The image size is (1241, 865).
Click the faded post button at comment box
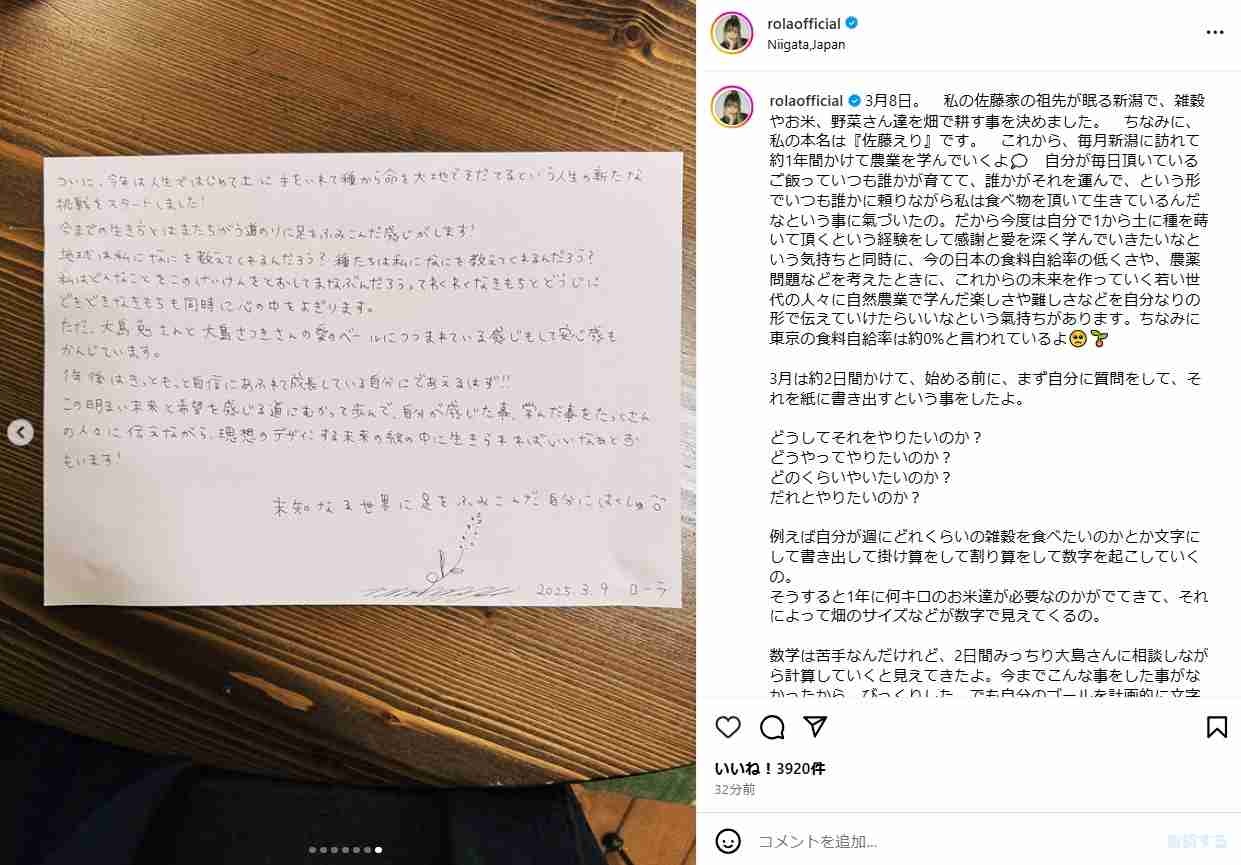point(1197,840)
